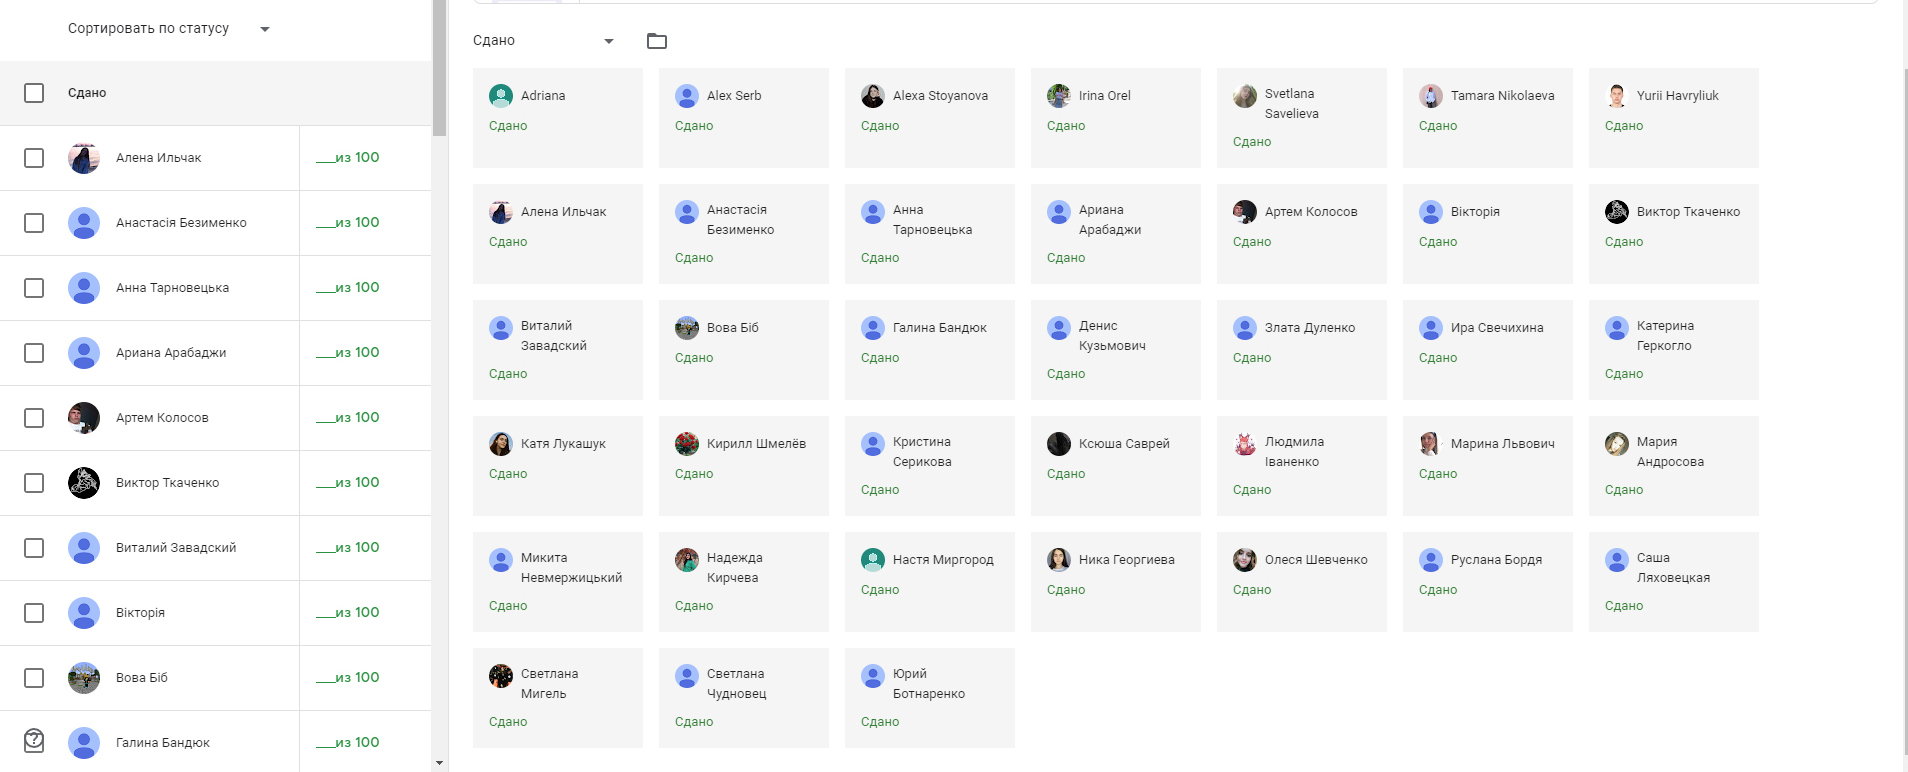
Task: Check the box for Анастасія Безименко
Action: click(34, 223)
